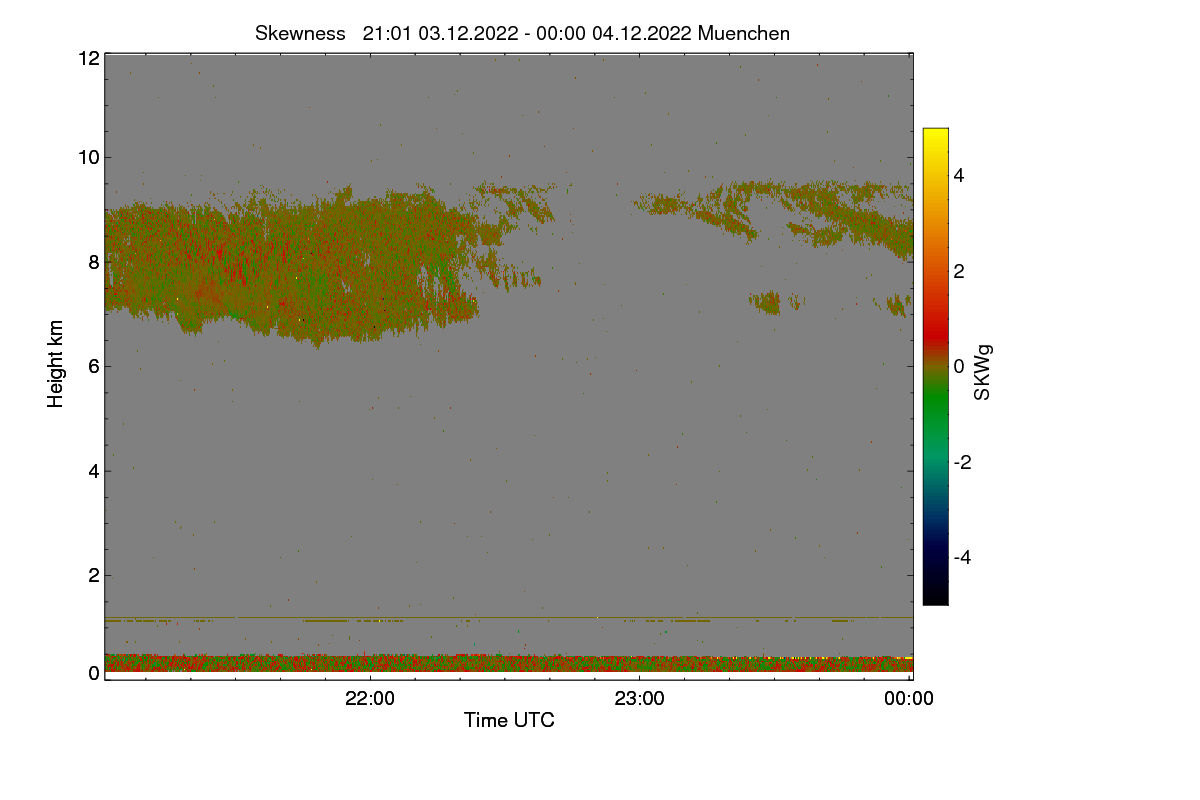Viewport: 1200px width, 800px height.
Task: Click the height axis tick label 2
Action: coord(93,575)
